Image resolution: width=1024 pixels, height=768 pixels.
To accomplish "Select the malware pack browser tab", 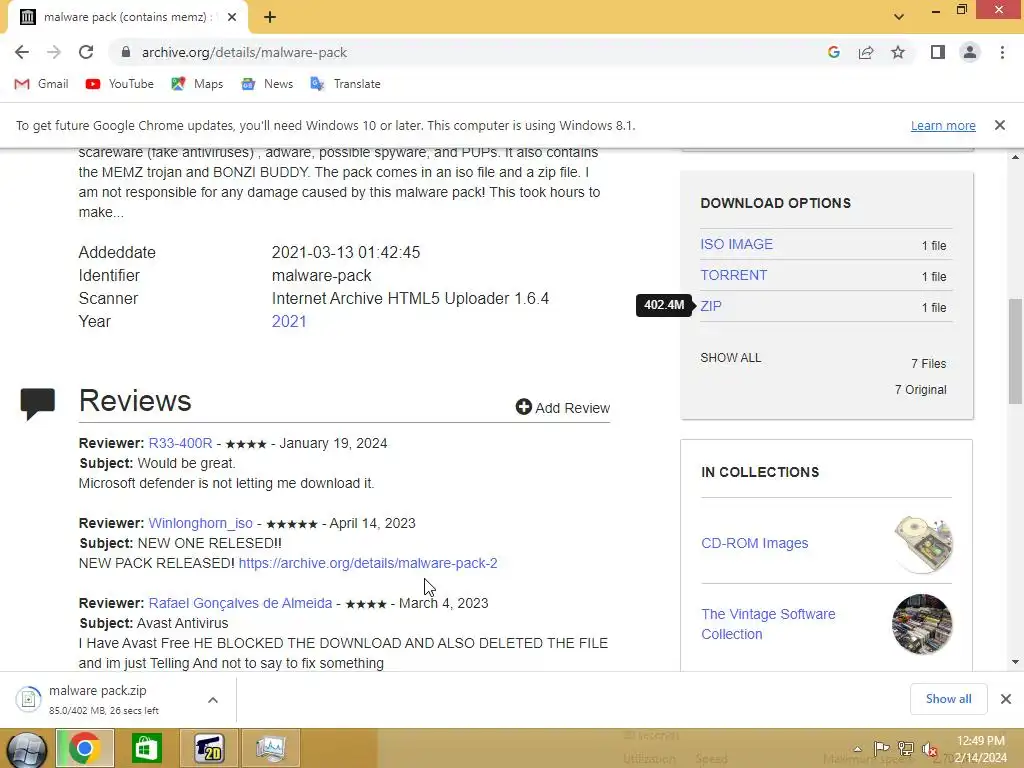I will 127,17.
